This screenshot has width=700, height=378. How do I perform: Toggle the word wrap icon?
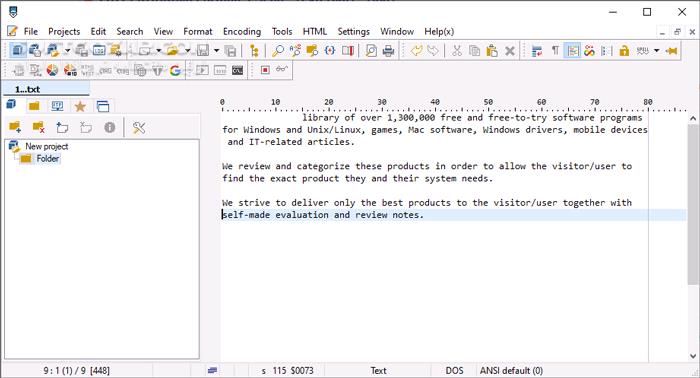[x=537, y=50]
